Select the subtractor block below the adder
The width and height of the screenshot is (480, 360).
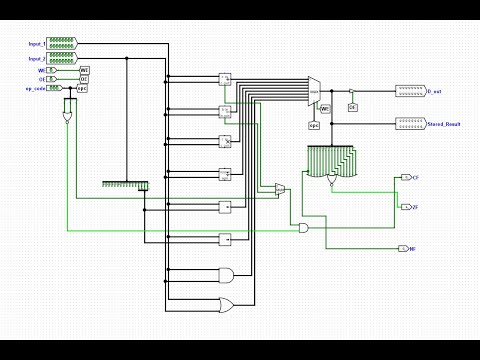pyautogui.click(x=225, y=112)
